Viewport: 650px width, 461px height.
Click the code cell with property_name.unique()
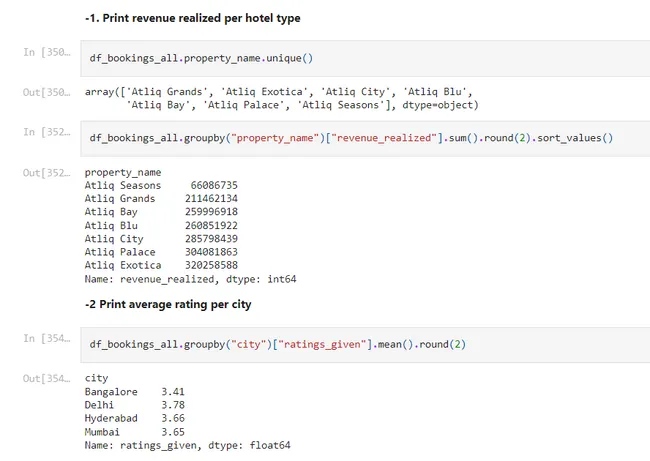coord(365,58)
